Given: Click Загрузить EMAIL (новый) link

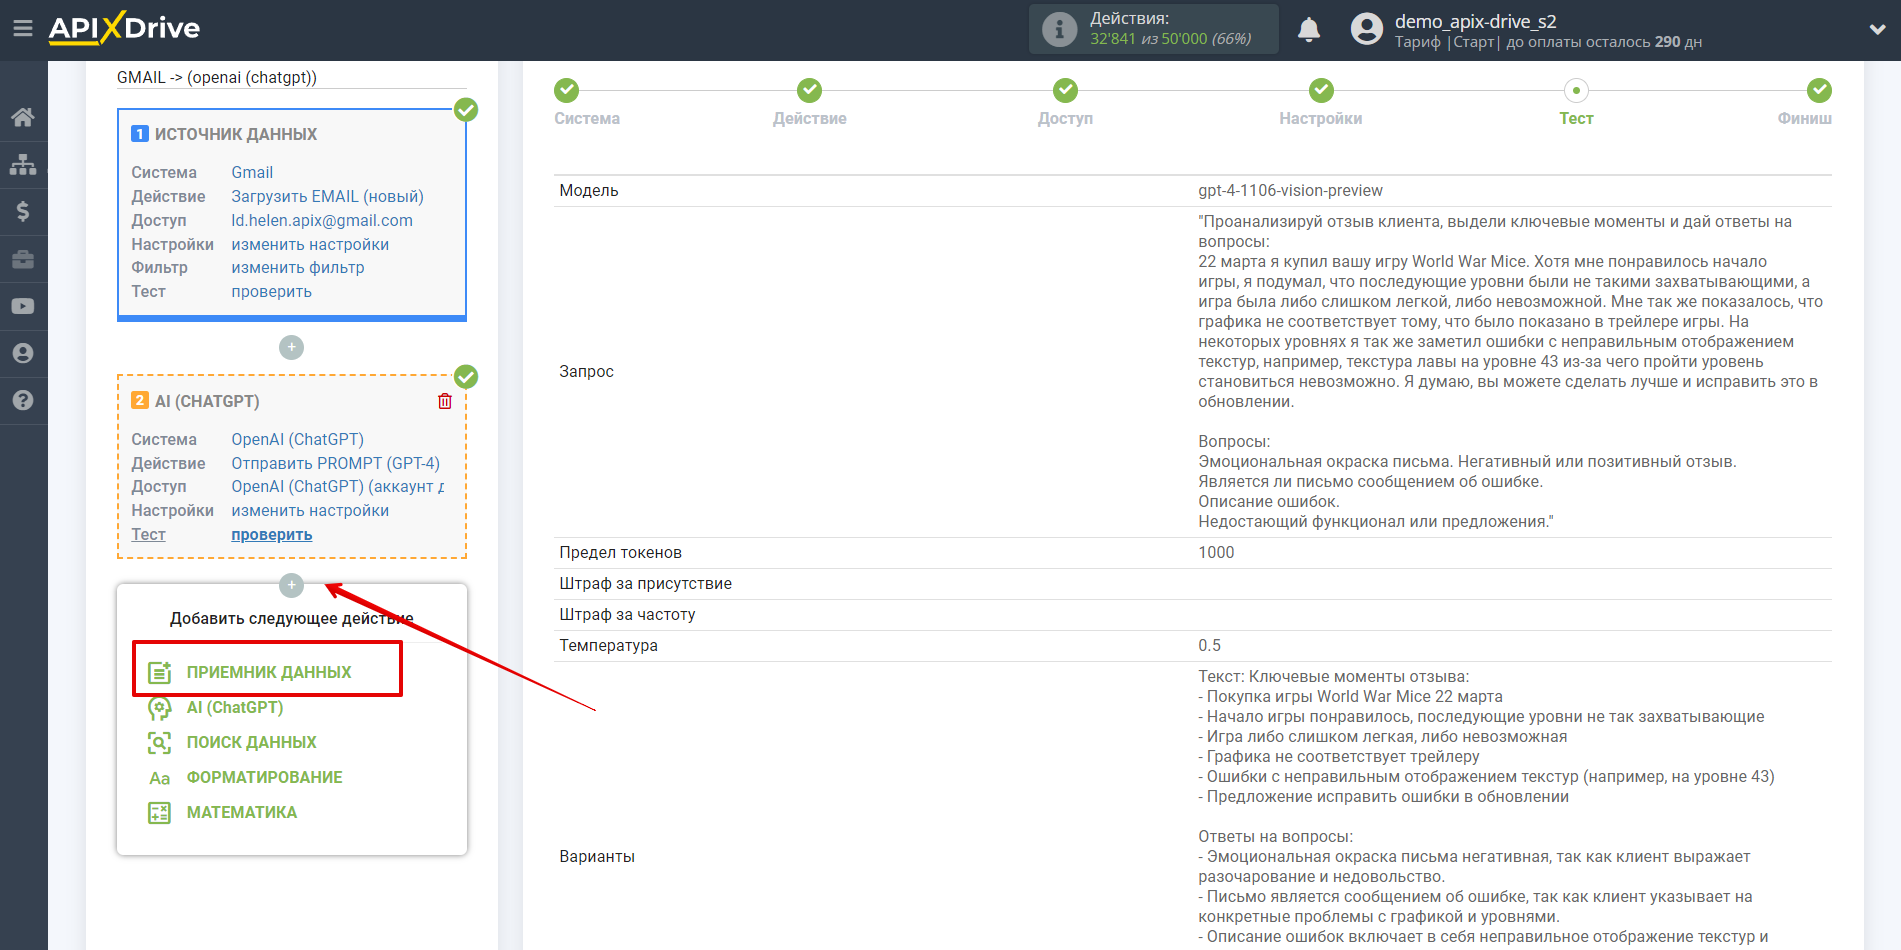Looking at the screenshot, I should coord(328,196).
